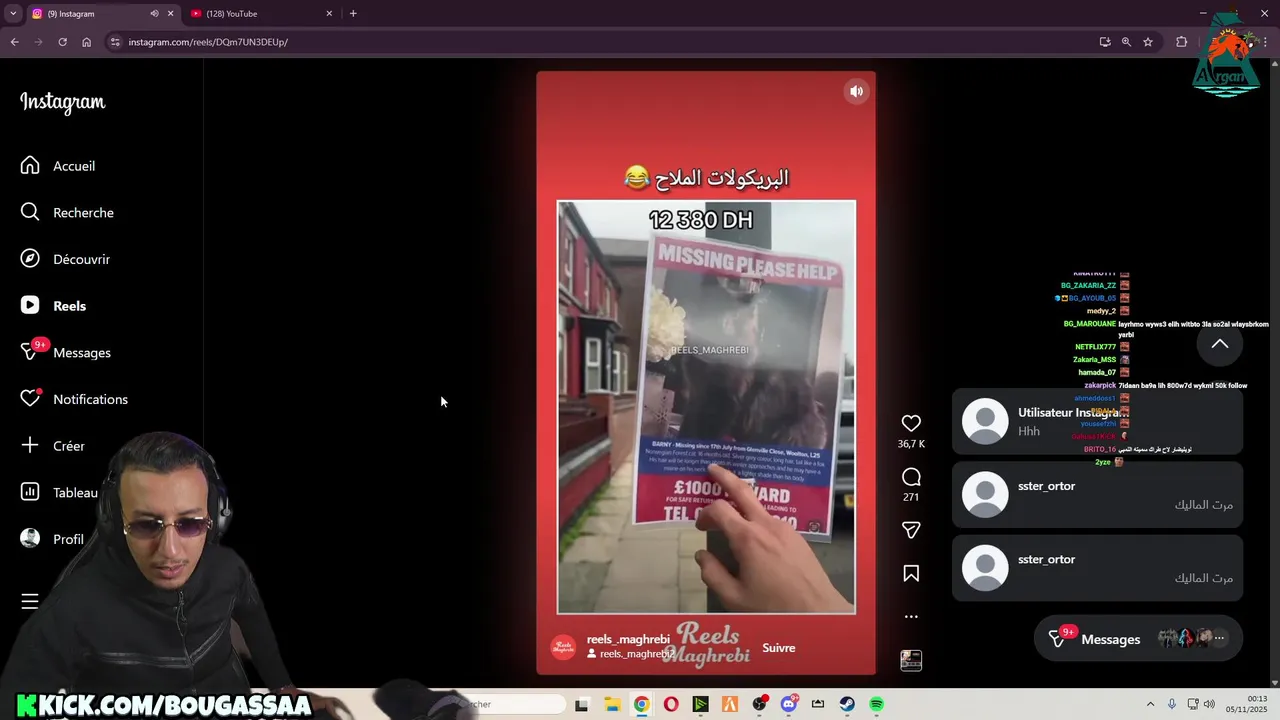Mute the Instagram tab audio
The height and width of the screenshot is (720, 1280).
tap(154, 13)
